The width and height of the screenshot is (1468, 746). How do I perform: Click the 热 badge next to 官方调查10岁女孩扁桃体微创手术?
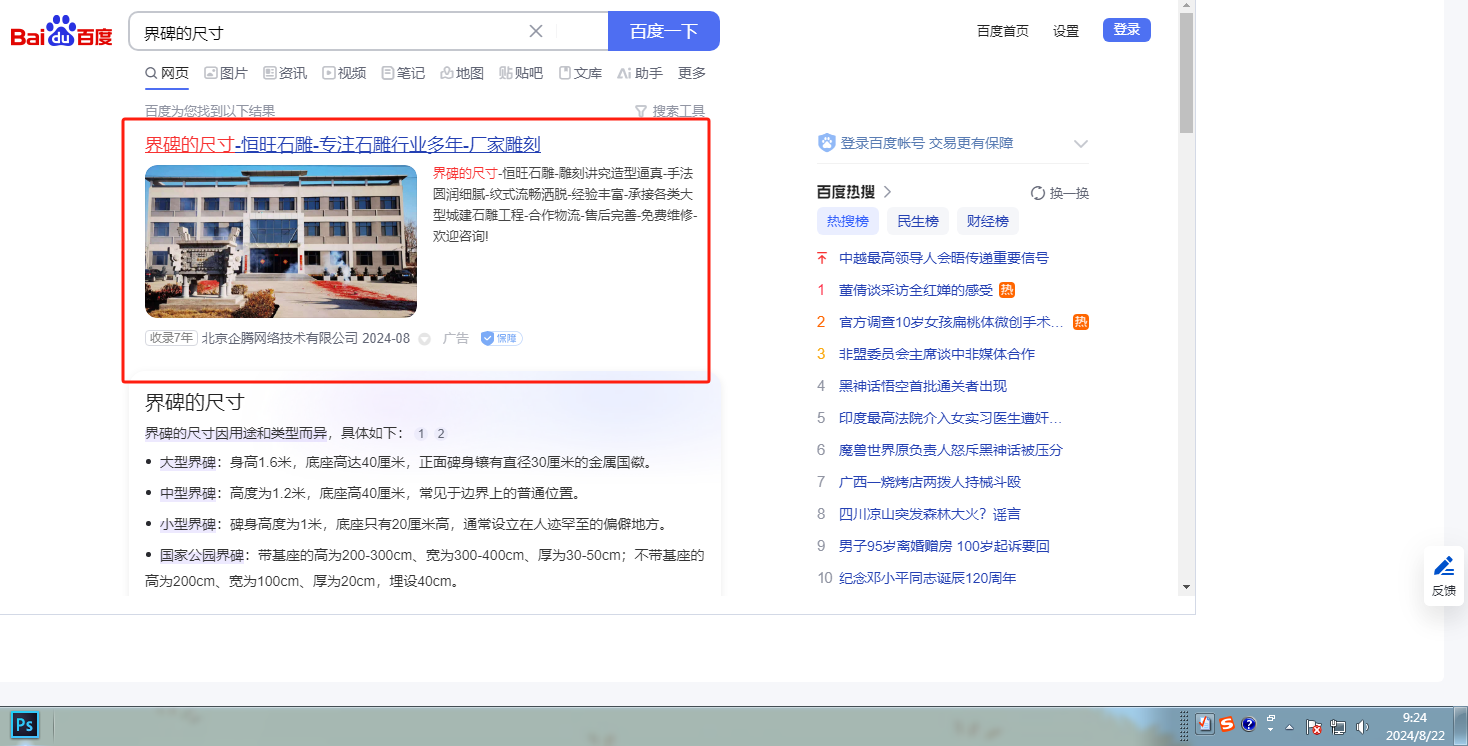1081,322
